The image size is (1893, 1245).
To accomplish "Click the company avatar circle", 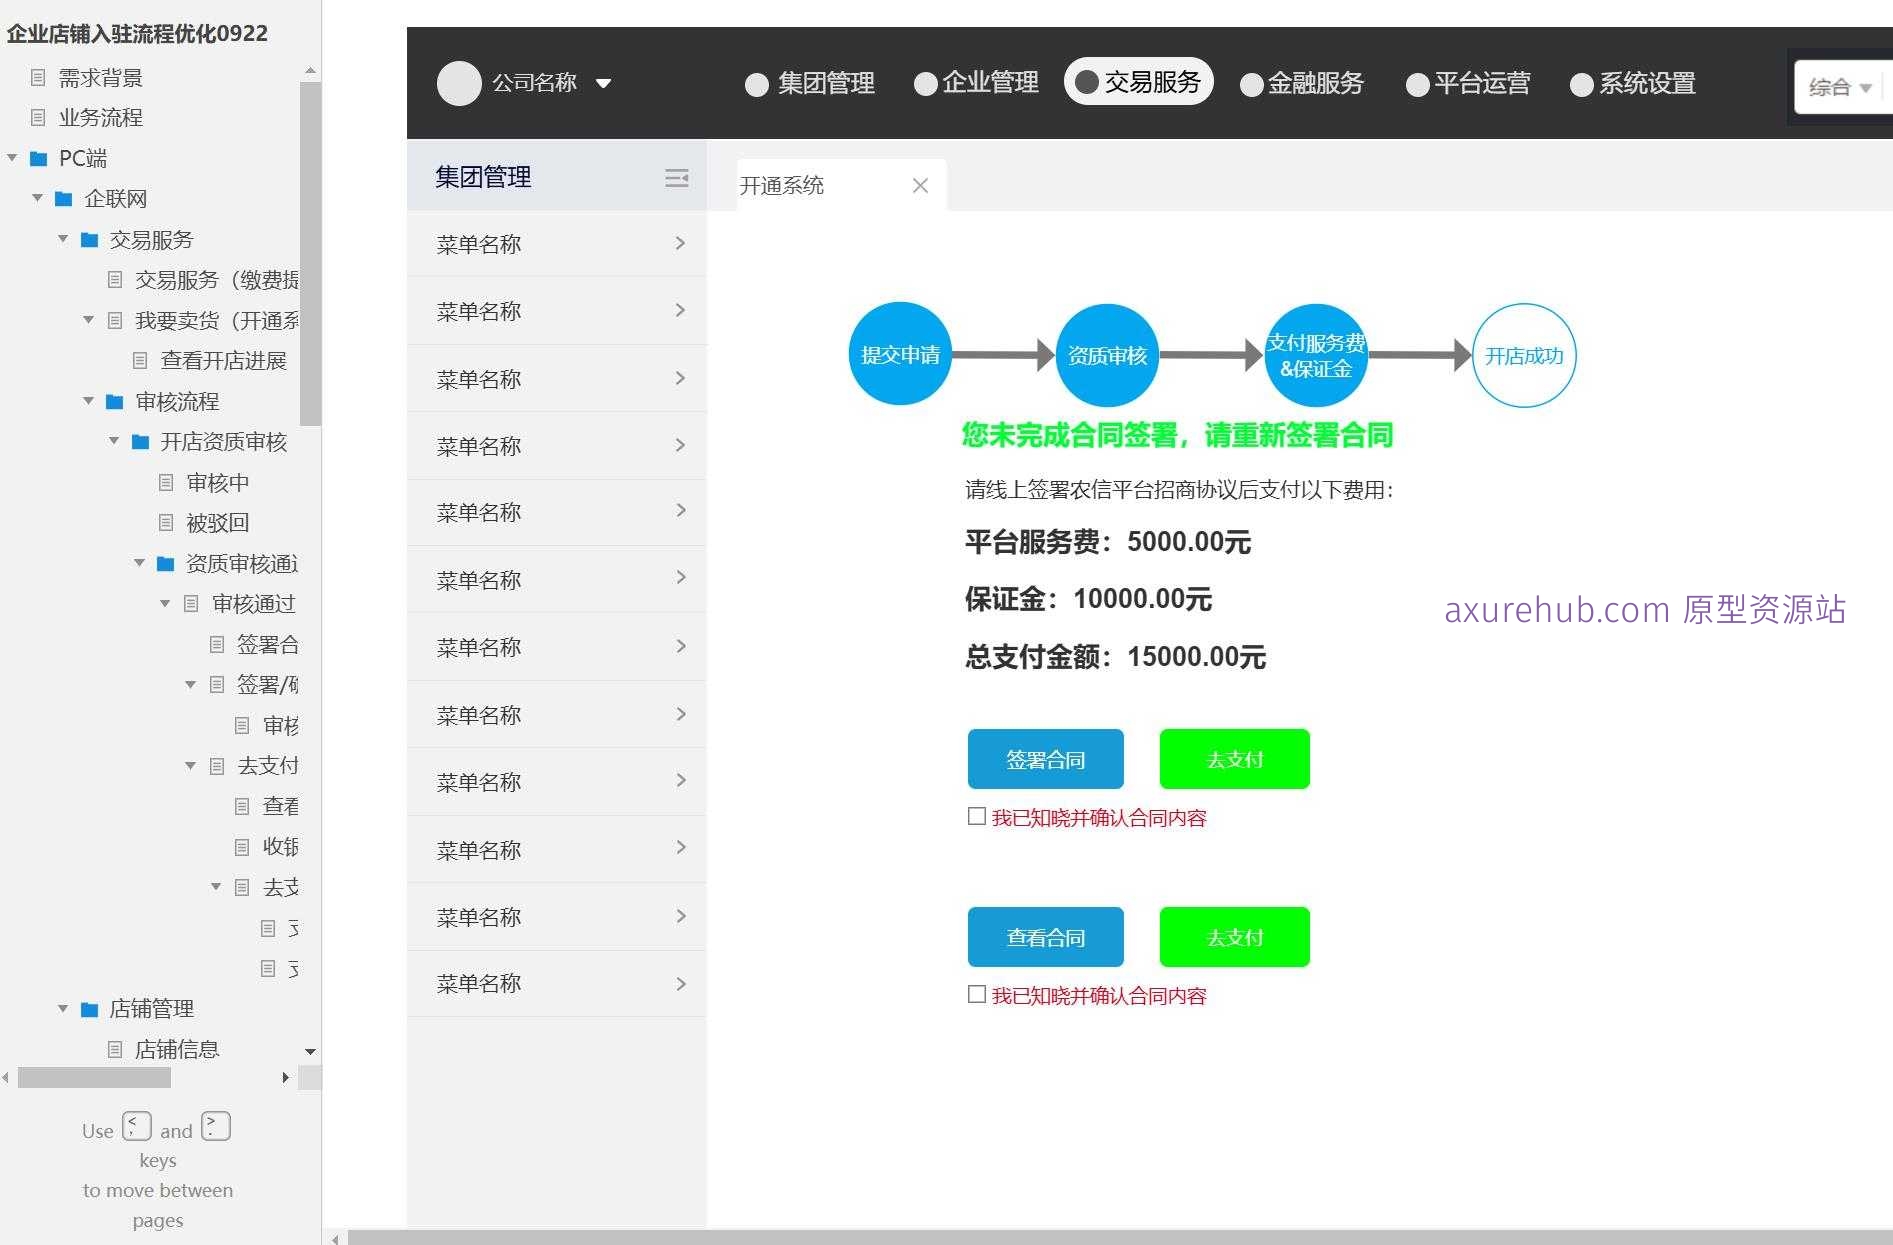I will tap(459, 83).
